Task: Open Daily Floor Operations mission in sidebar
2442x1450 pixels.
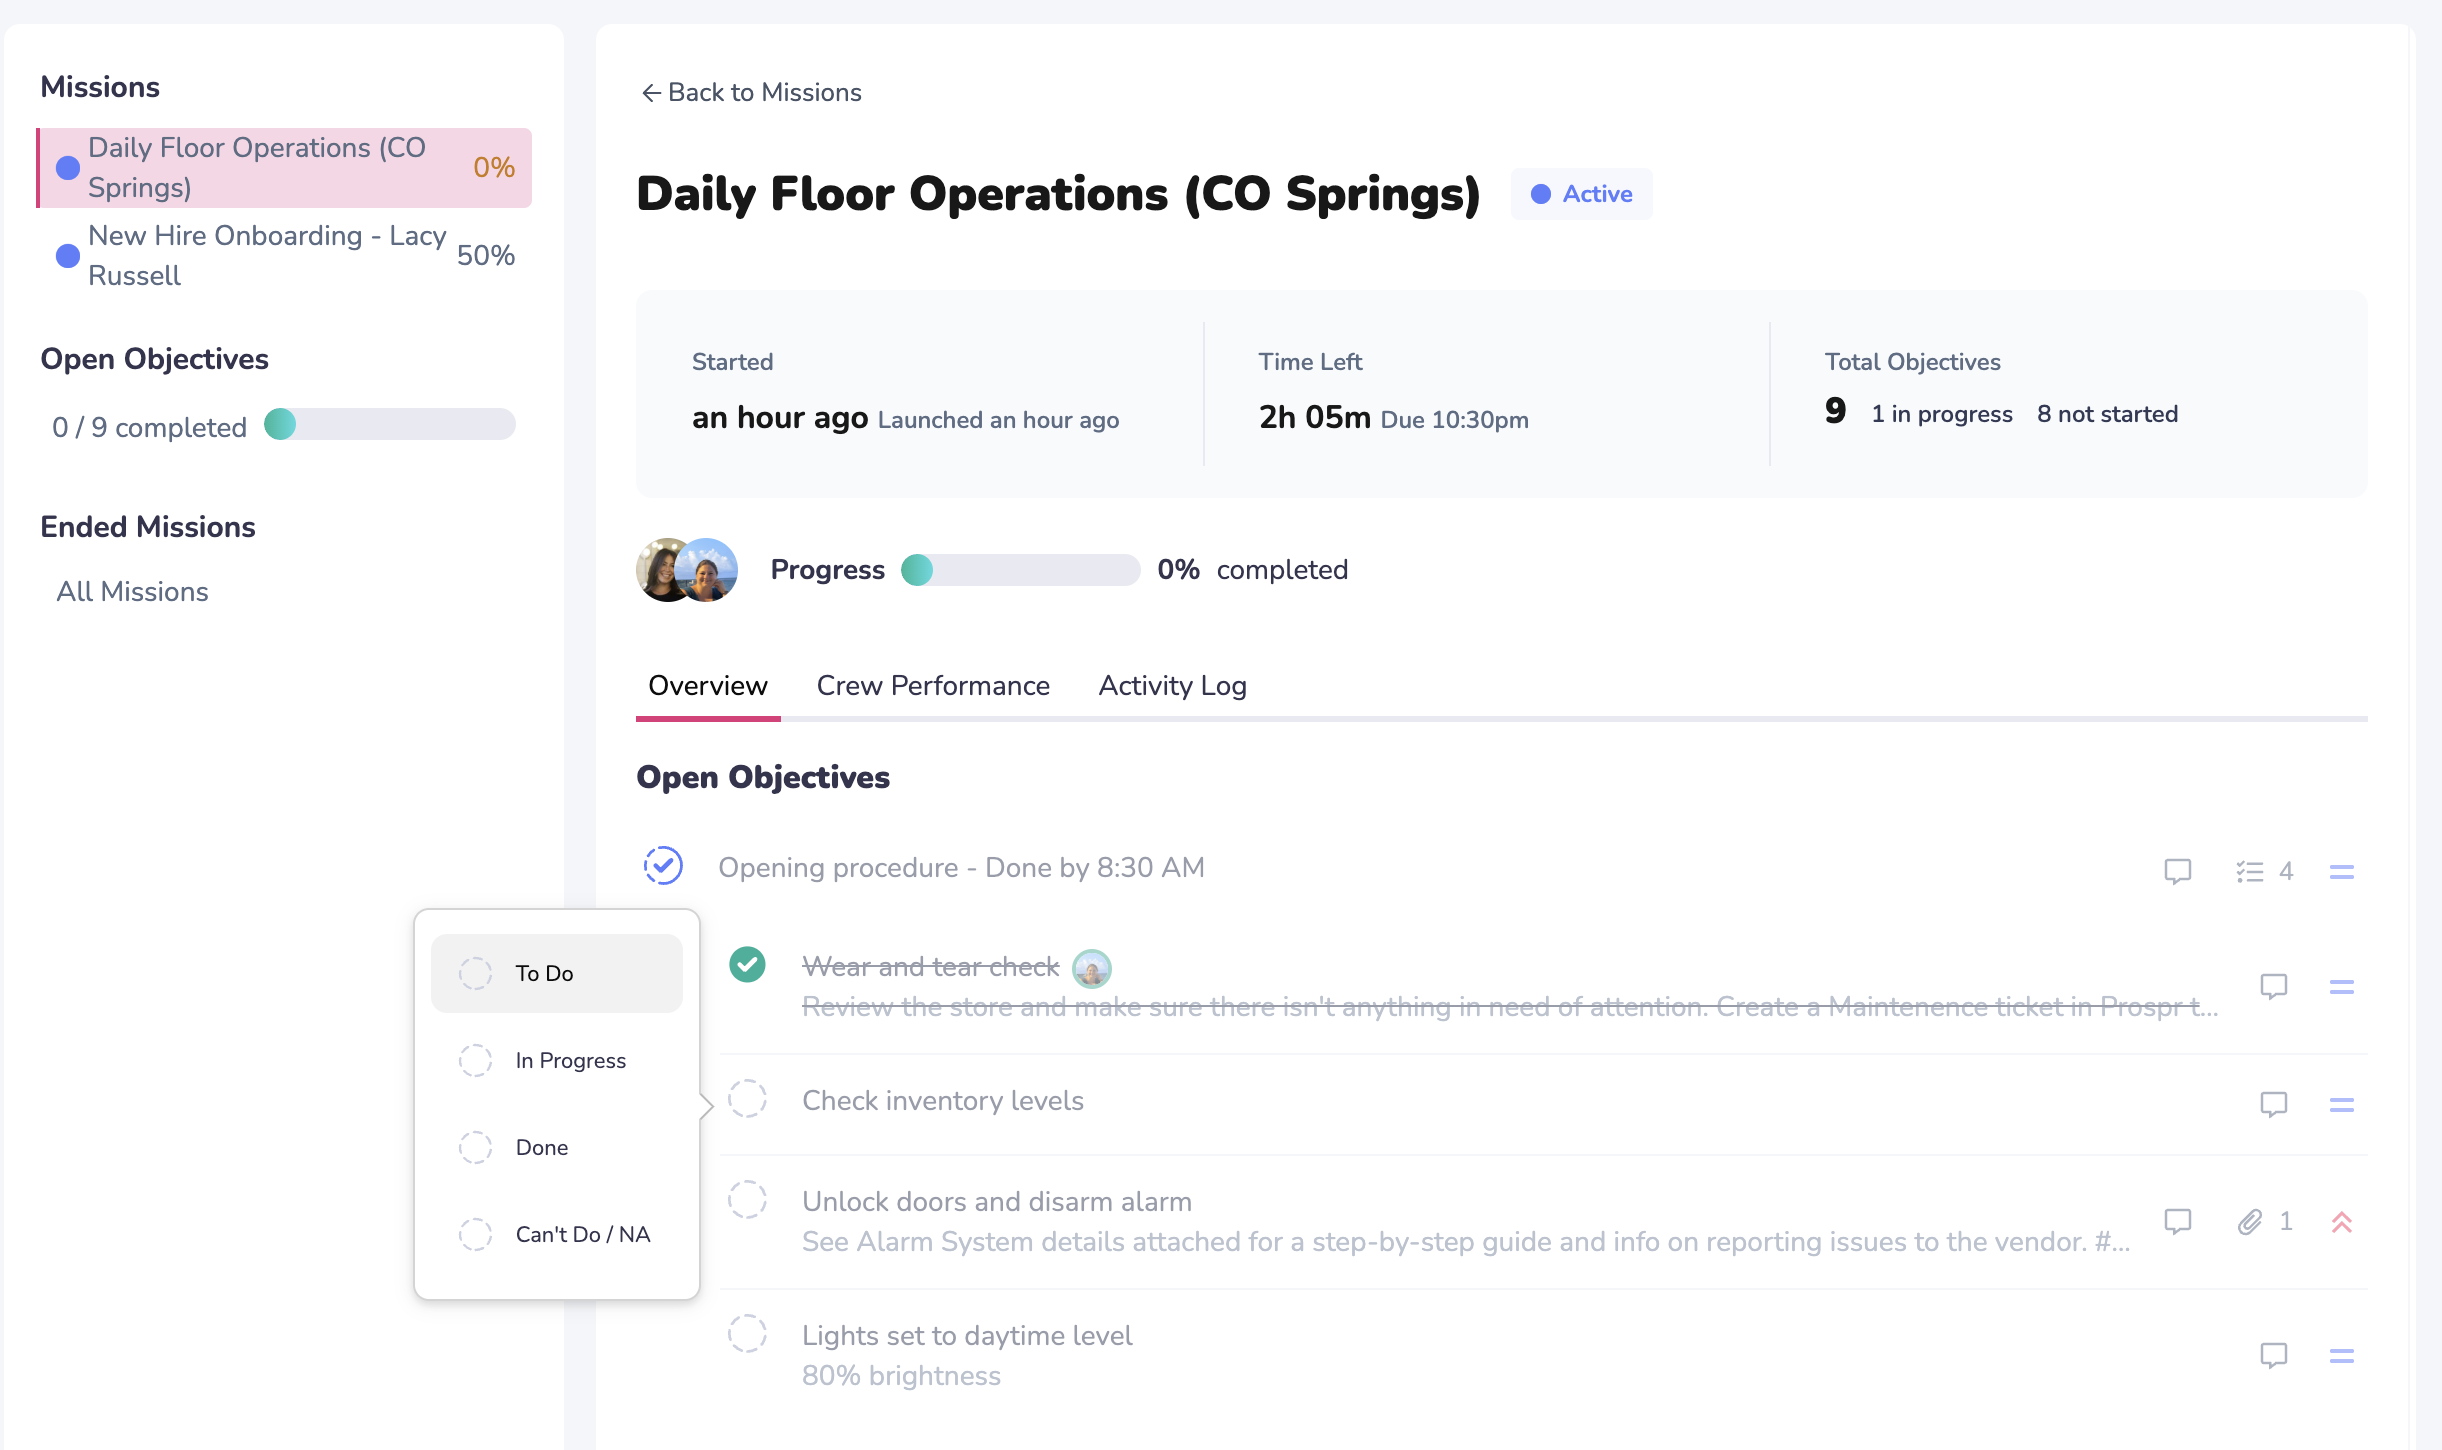Action: tap(284, 168)
